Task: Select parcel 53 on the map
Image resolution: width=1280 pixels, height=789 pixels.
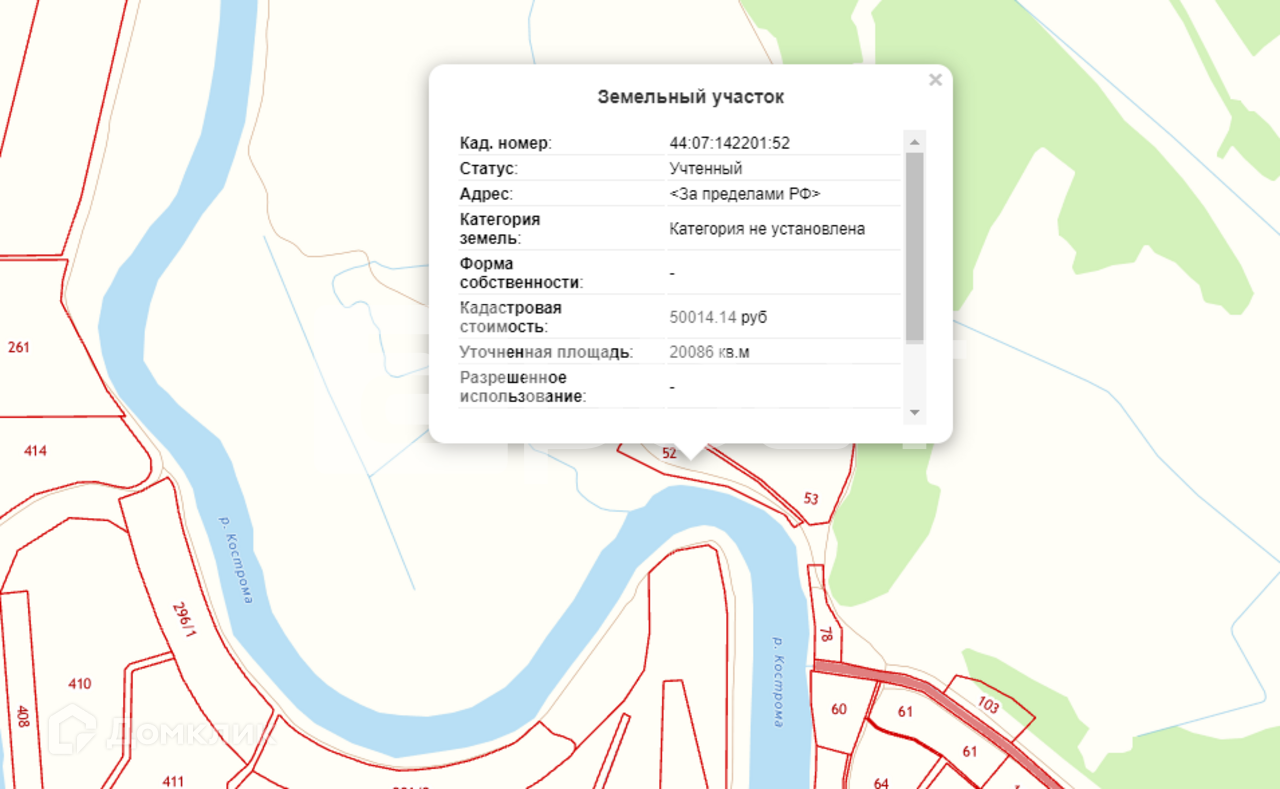Action: [x=811, y=498]
